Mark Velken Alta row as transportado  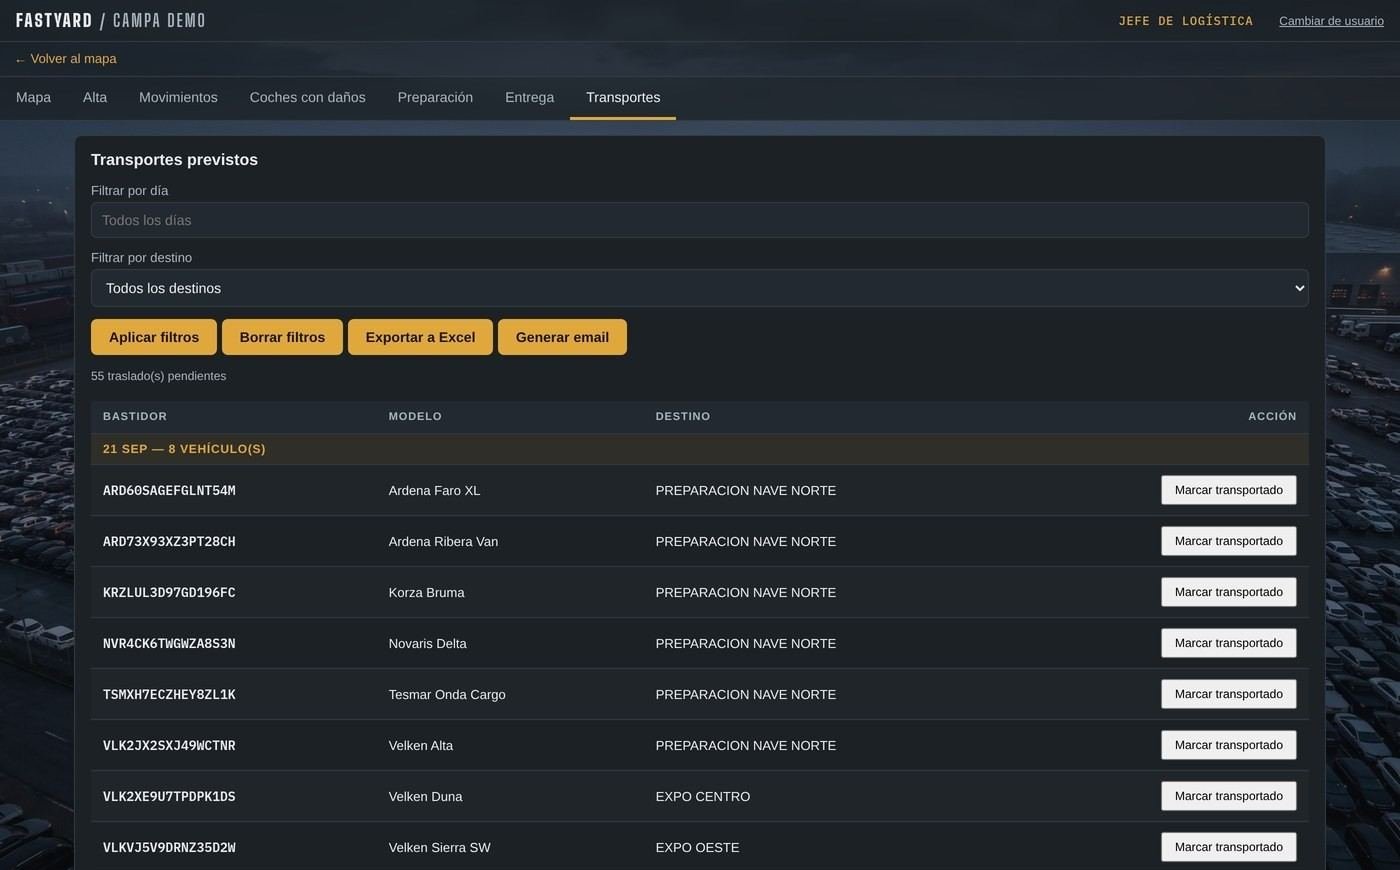[1228, 745]
